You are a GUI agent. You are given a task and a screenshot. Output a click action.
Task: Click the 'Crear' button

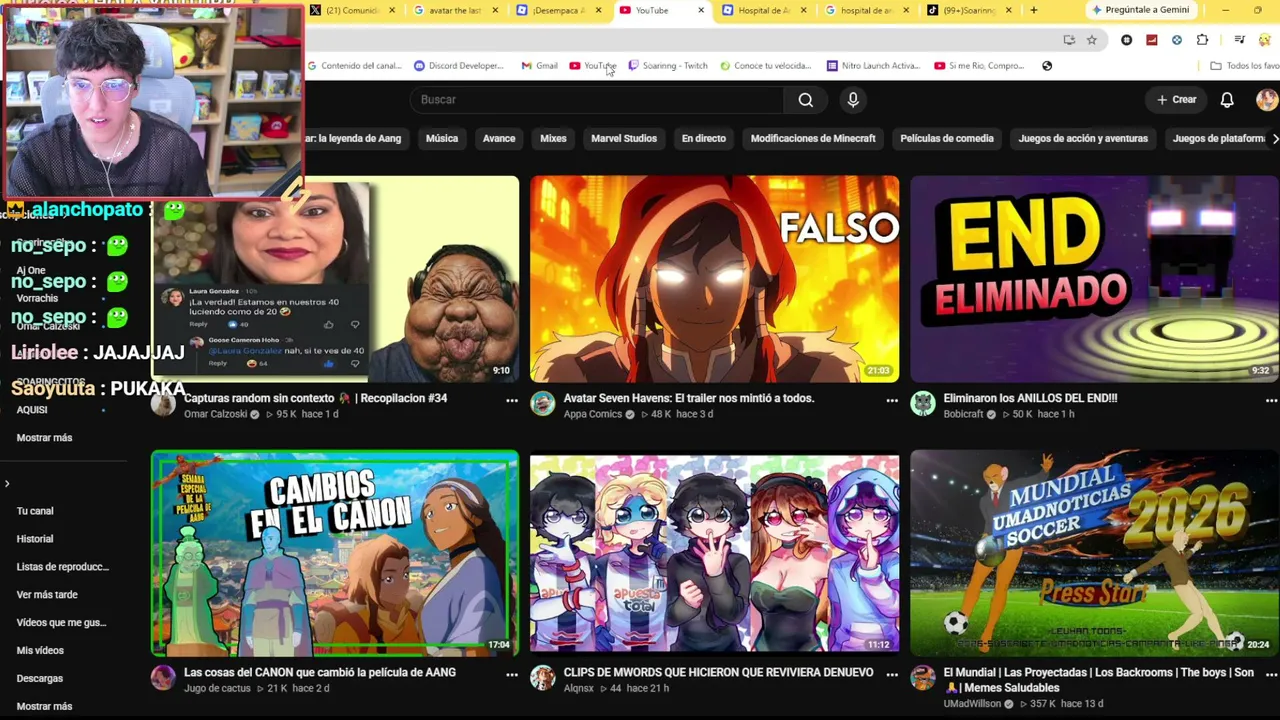tap(1177, 100)
